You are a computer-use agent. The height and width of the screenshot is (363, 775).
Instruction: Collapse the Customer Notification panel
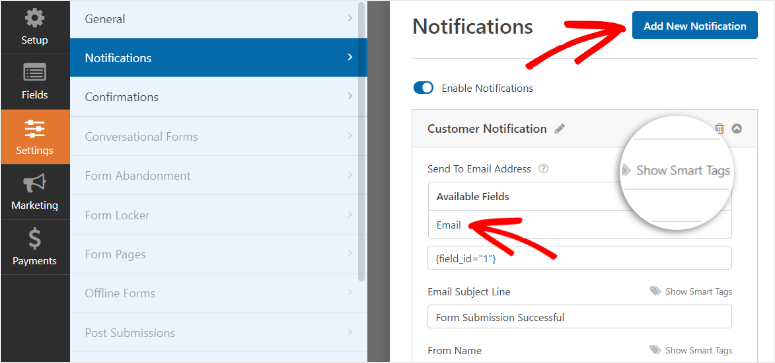pos(737,129)
